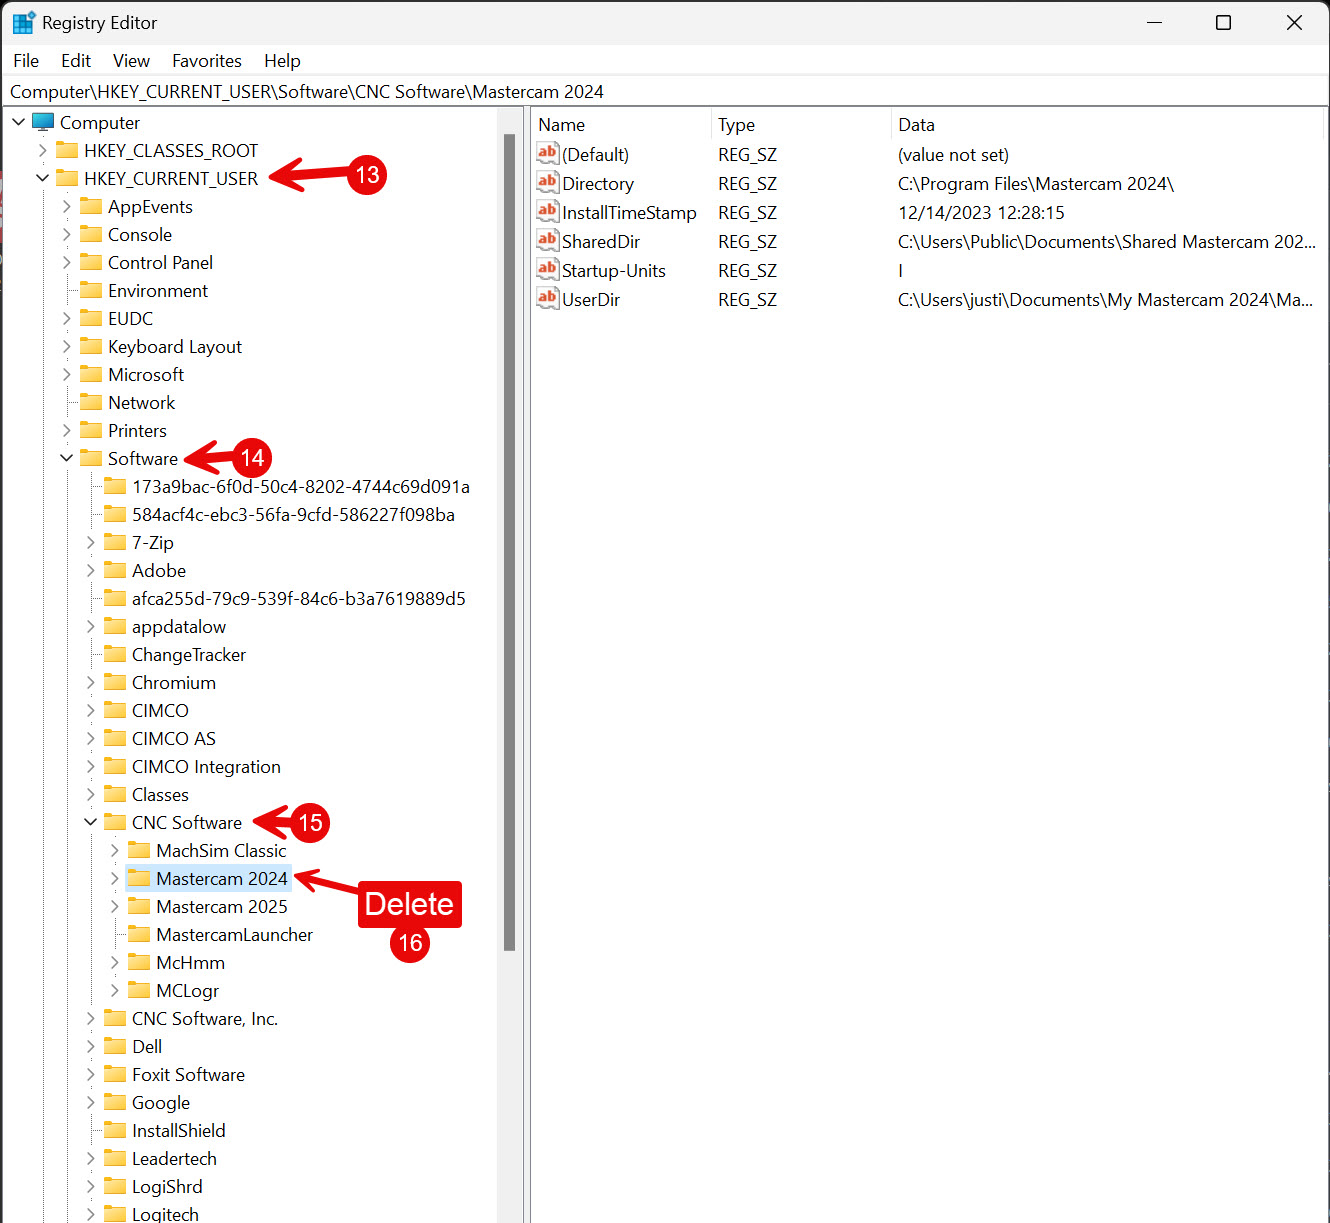Screen dimensions: 1330x1223
Task: Click the folder icon beside HKEY_CLASSES_ROOT
Action: click(67, 150)
